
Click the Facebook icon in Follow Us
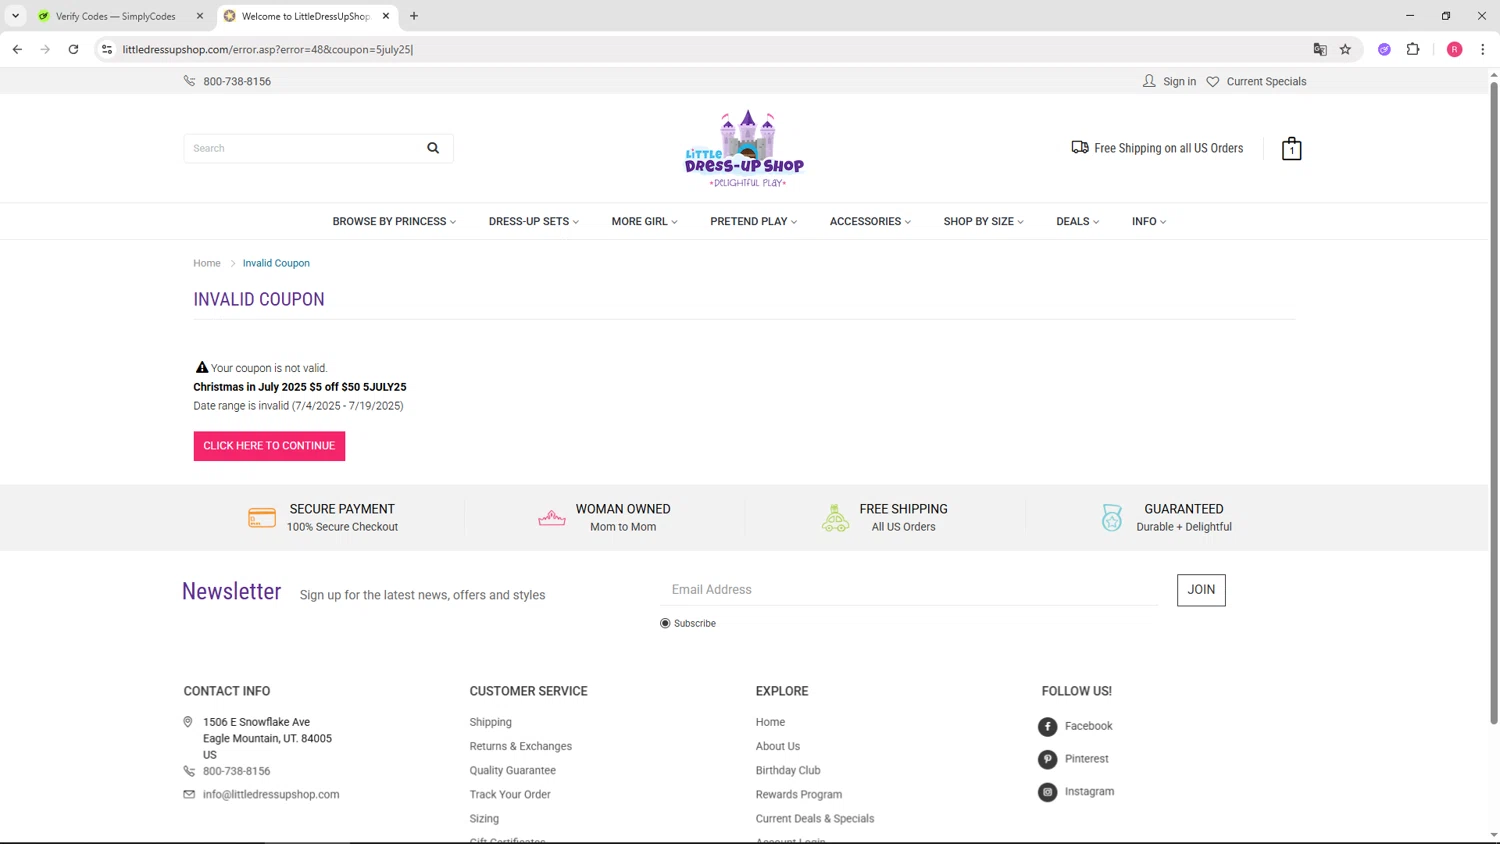(x=1047, y=727)
